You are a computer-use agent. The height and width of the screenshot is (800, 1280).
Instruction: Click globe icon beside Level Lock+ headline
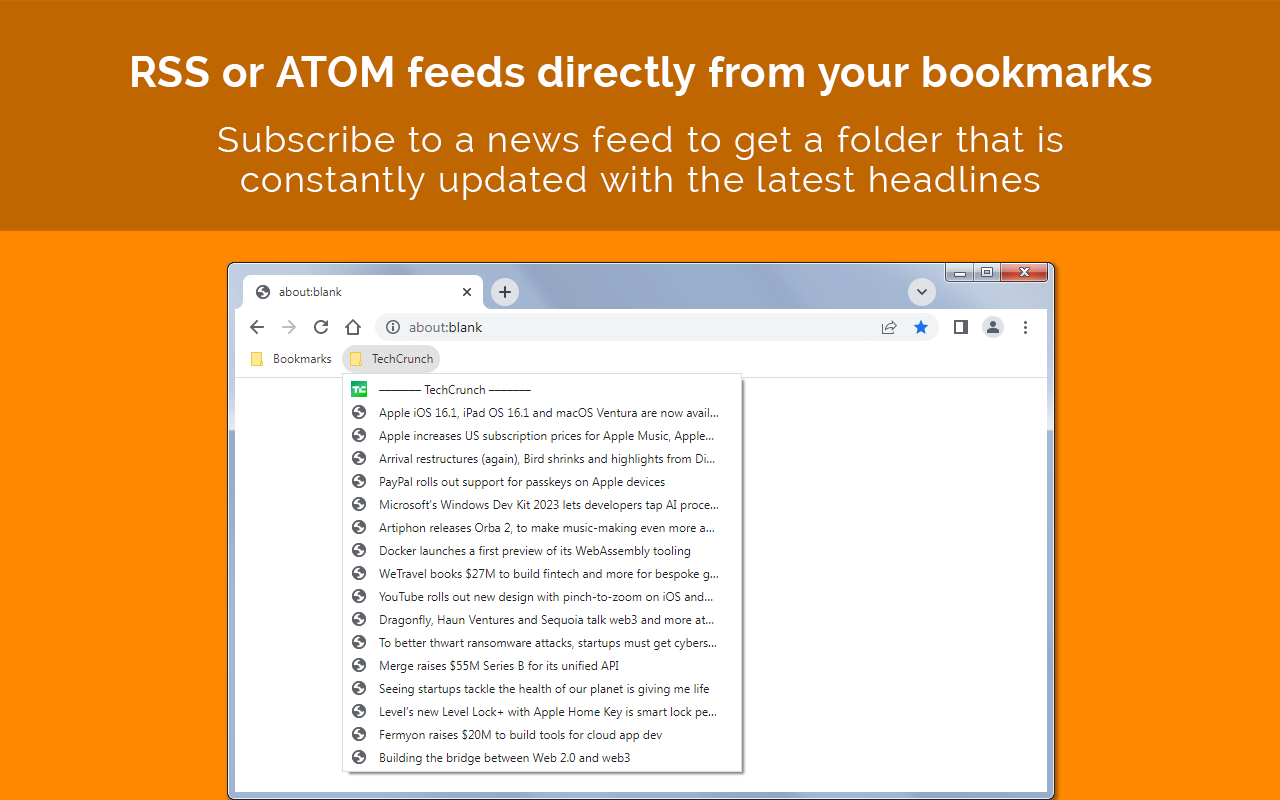click(x=359, y=712)
